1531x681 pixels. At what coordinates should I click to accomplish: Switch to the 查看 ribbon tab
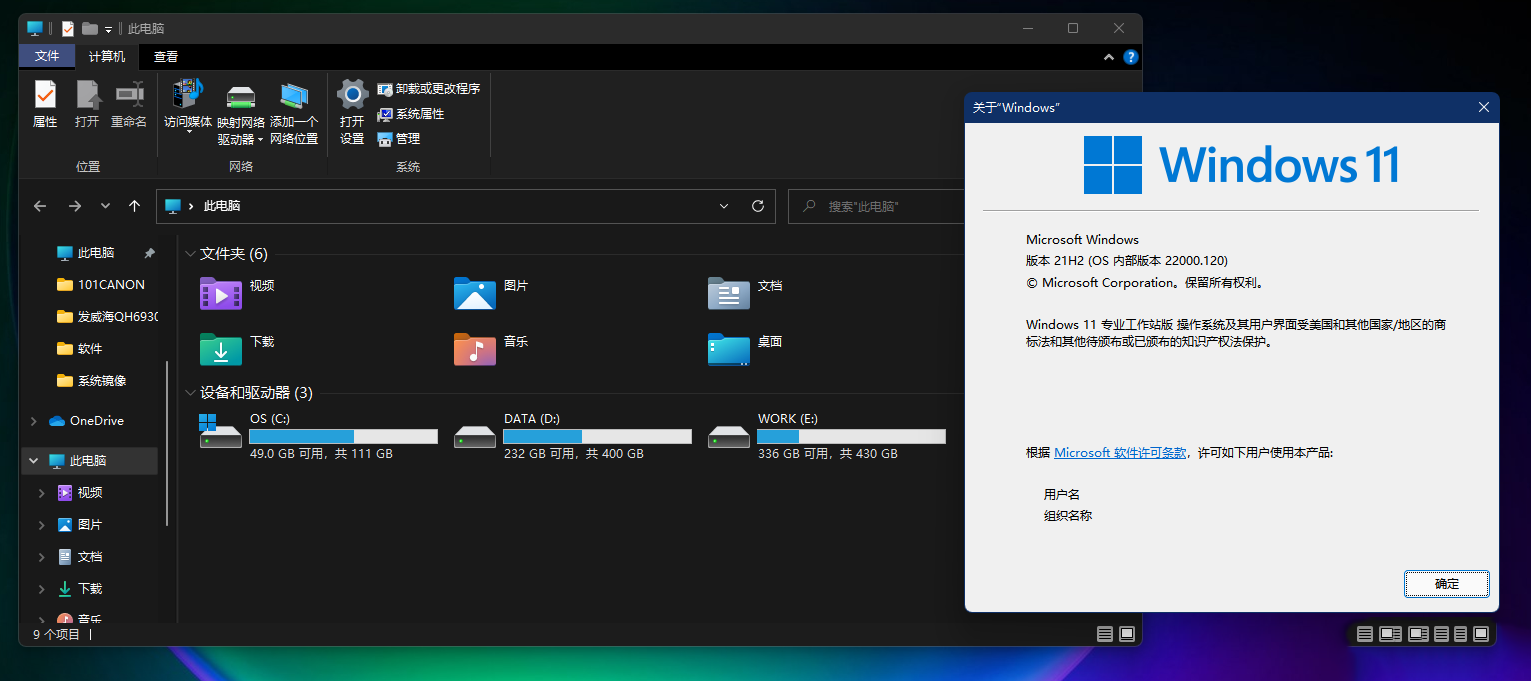(165, 57)
